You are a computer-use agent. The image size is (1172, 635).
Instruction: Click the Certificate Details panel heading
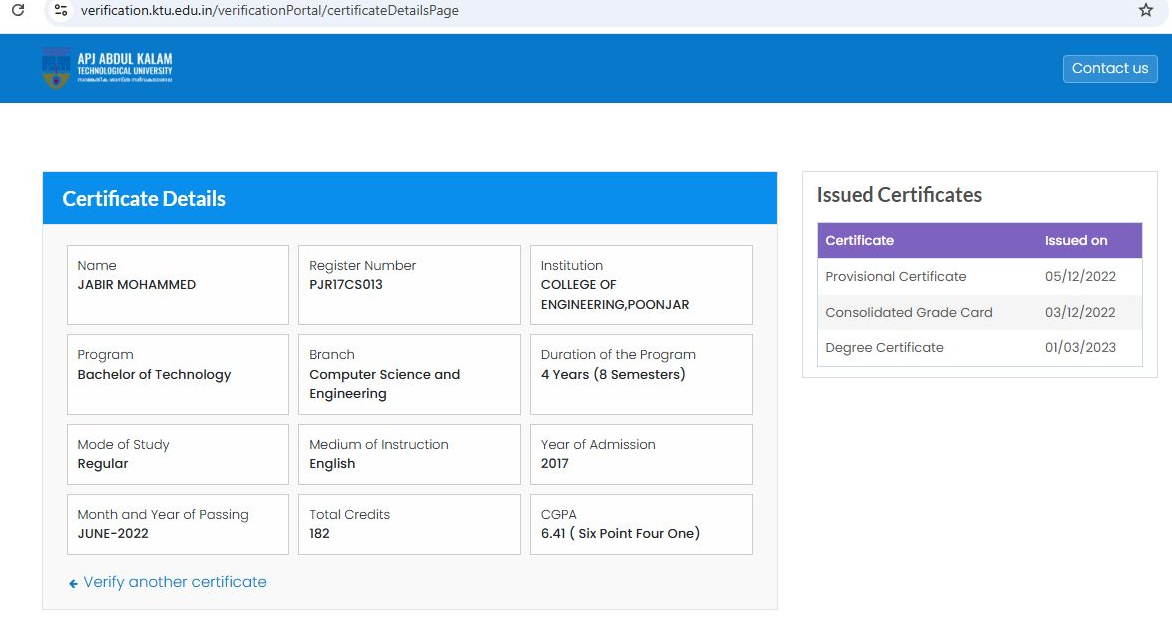click(x=144, y=199)
